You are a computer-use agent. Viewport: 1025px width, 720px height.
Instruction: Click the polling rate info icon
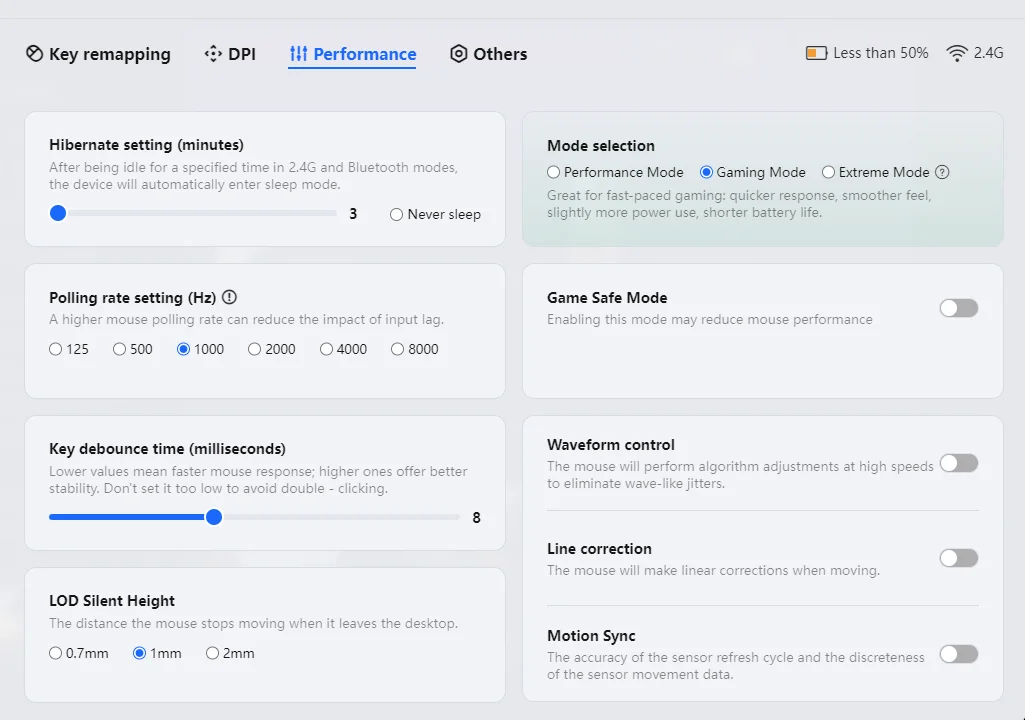click(x=229, y=297)
